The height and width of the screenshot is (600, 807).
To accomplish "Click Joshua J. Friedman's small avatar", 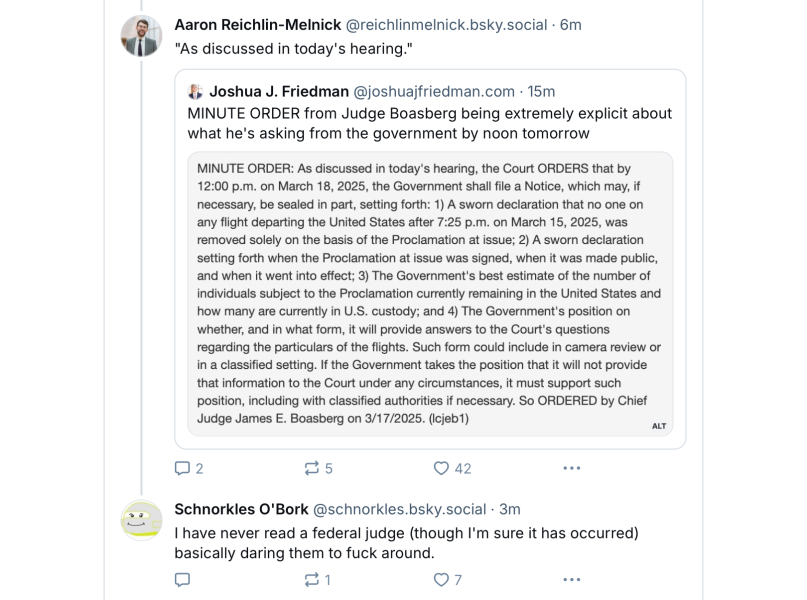I will [x=195, y=92].
